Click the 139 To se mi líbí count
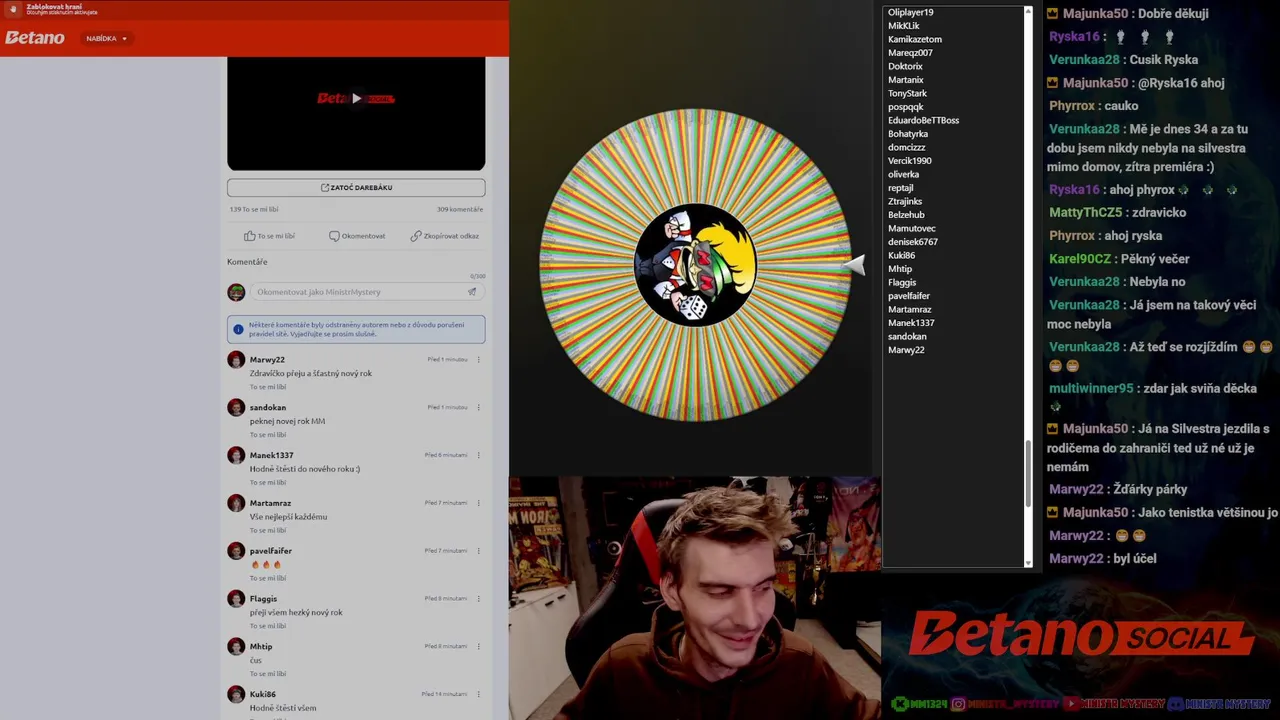This screenshot has width=1280, height=720. click(x=254, y=209)
